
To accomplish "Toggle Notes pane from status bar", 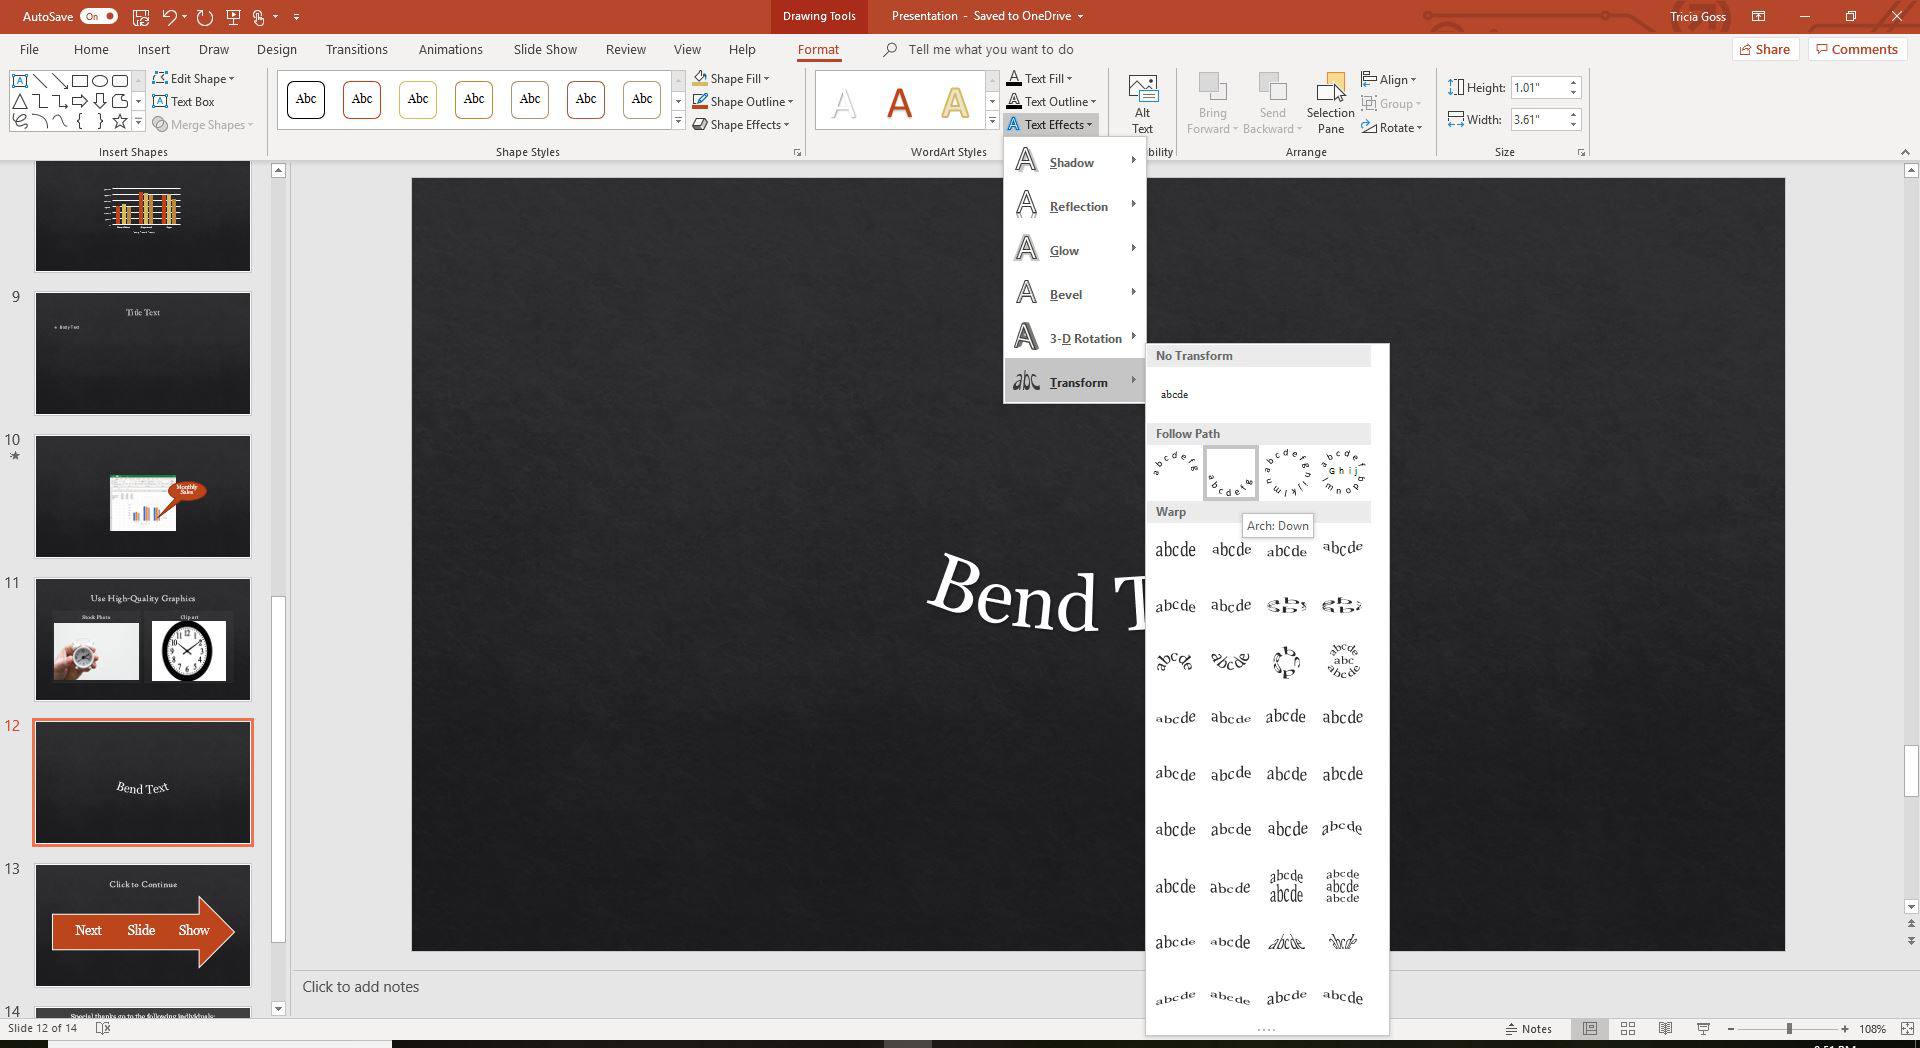I will (1529, 1029).
